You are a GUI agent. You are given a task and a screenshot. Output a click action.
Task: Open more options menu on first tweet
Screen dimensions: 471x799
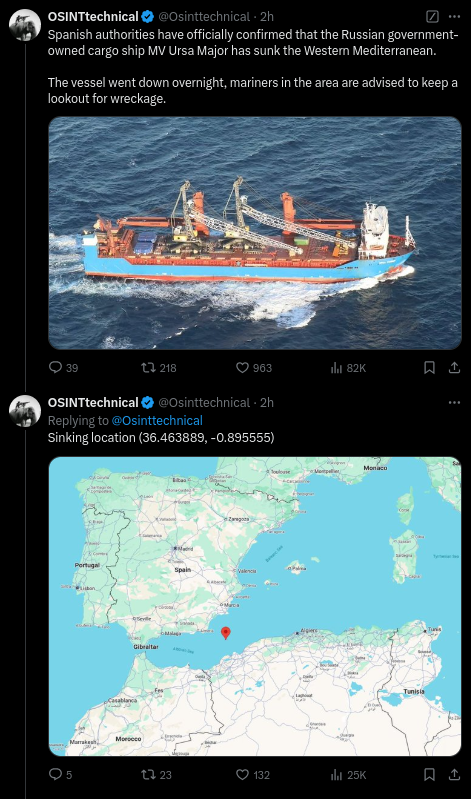(454, 17)
